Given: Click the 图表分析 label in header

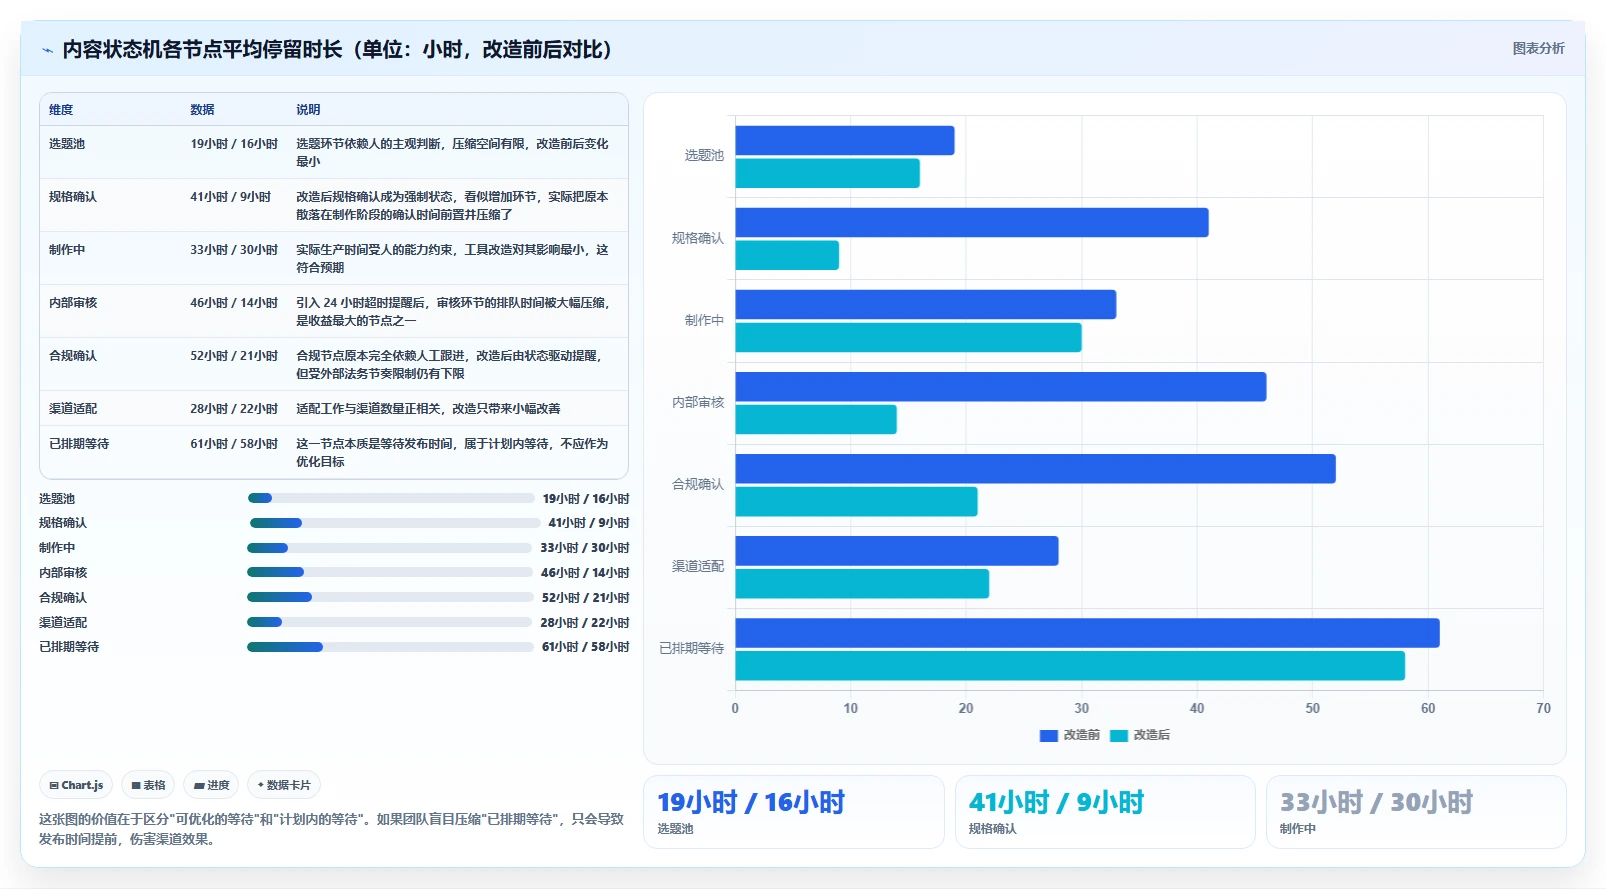Looking at the screenshot, I should pyautogui.click(x=1538, y=48).
